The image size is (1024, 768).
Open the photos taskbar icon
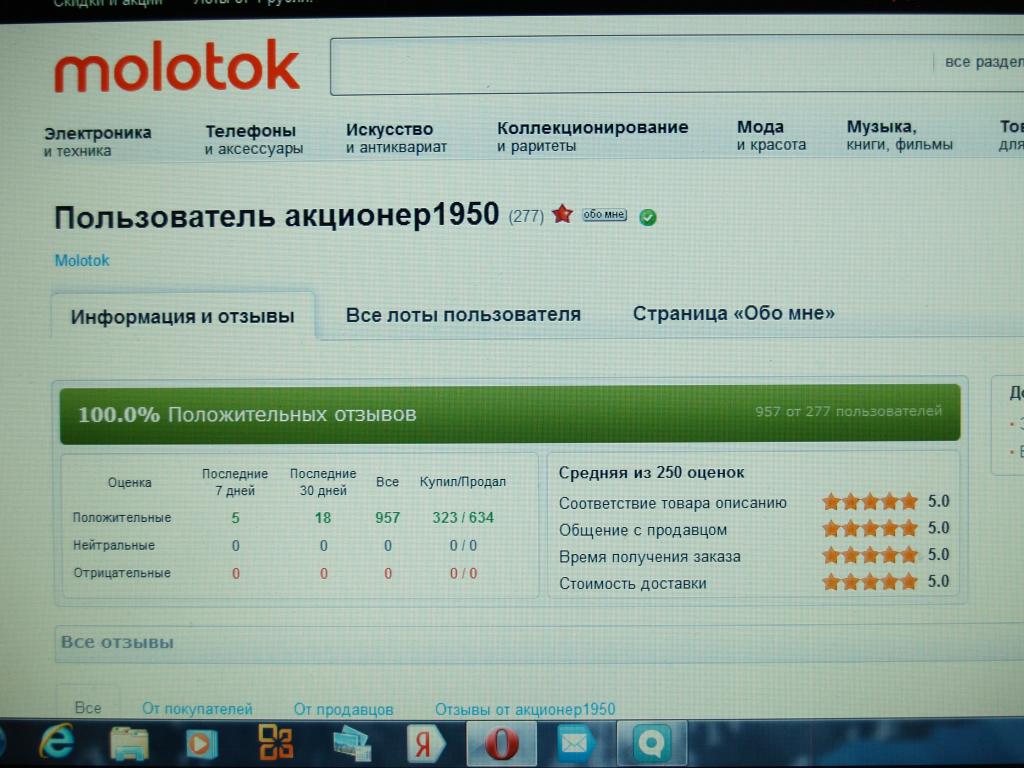pyautogui.click(x=351, y=744)
